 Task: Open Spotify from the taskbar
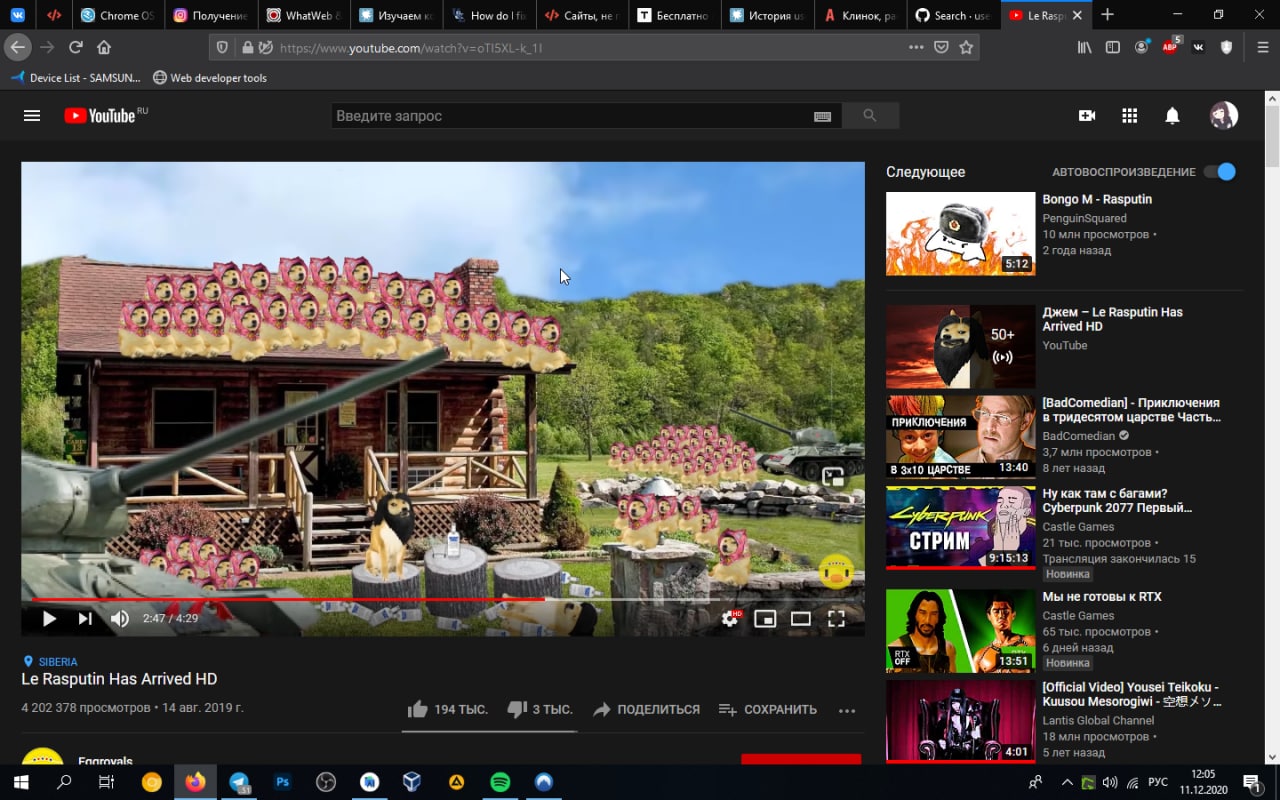pyautogui.click(x=500, y=782)
